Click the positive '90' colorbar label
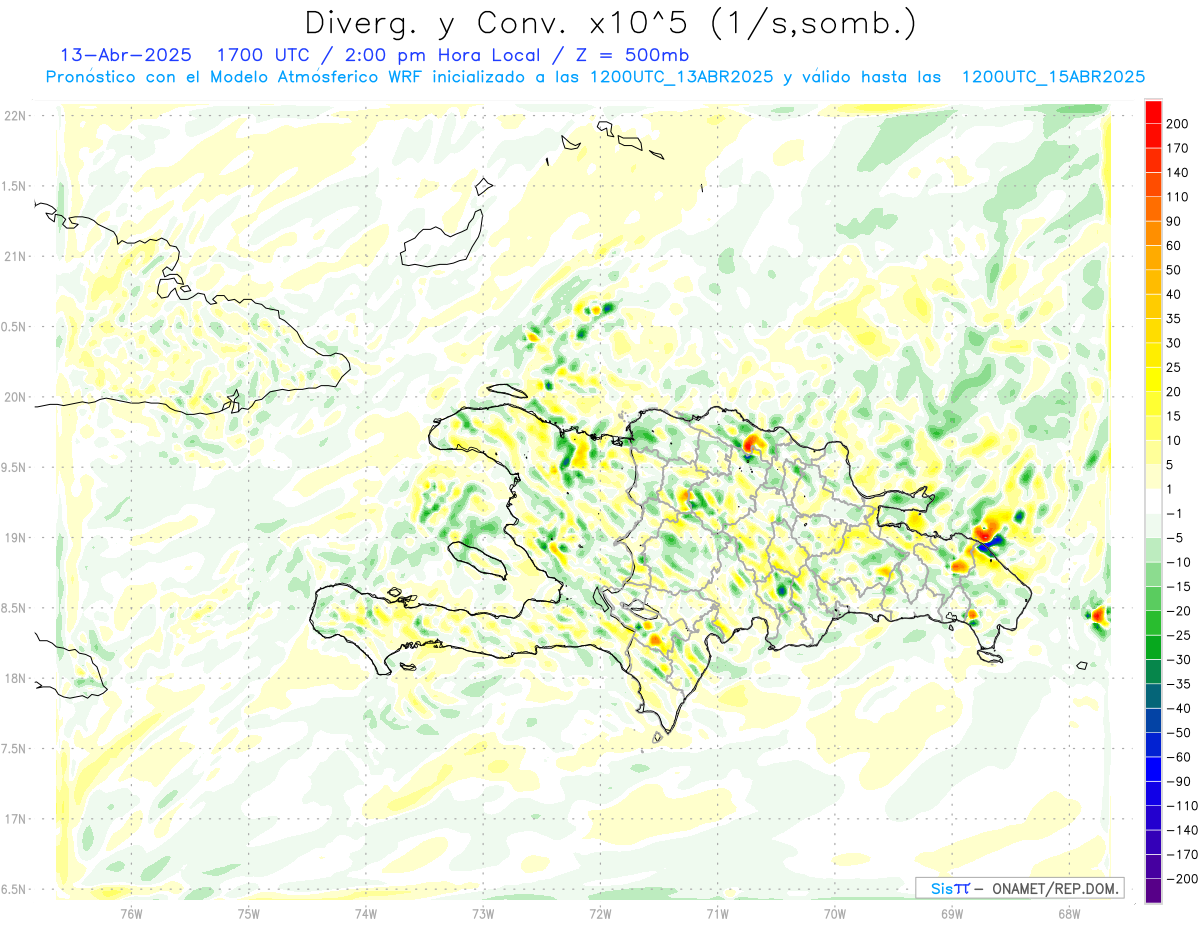Image resolution: width=1200 pixels, height=927 pixels. pos(1174,221)
